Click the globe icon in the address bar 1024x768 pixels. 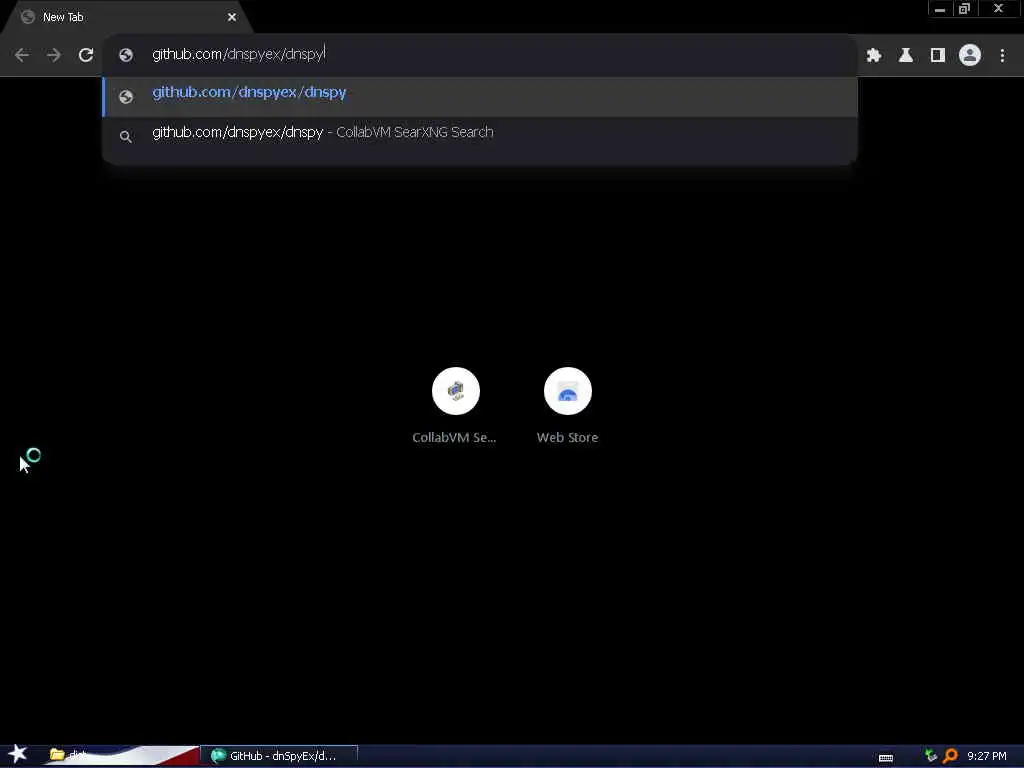126,56
